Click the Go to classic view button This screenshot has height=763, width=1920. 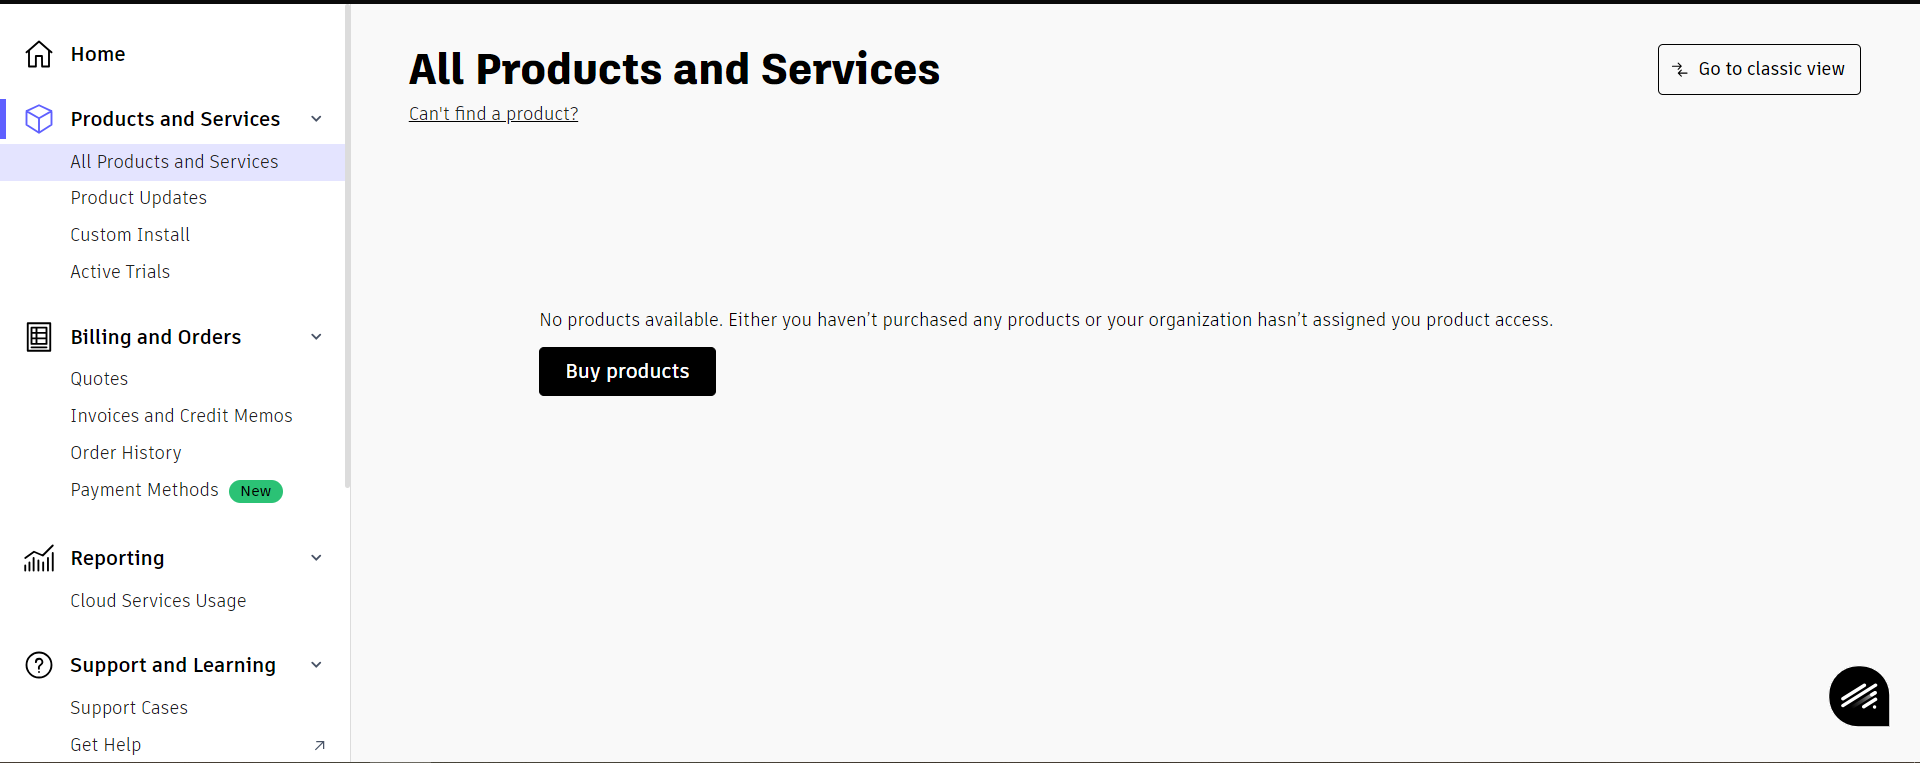tap(1759, 69)
